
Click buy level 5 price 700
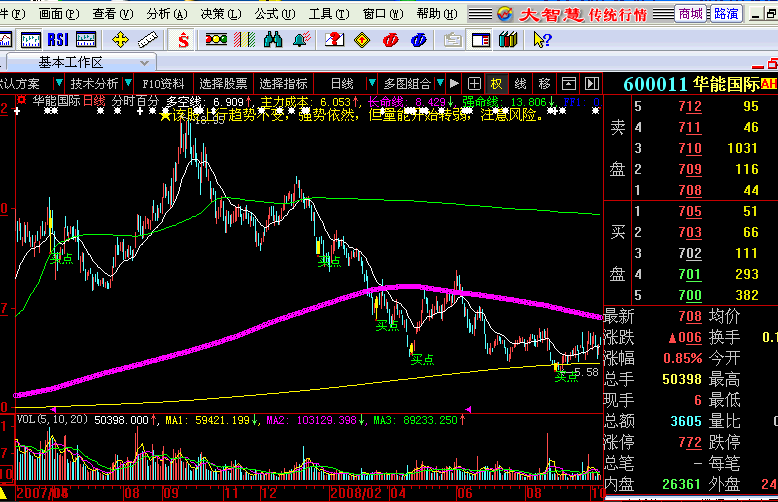(x=690, y=296)
